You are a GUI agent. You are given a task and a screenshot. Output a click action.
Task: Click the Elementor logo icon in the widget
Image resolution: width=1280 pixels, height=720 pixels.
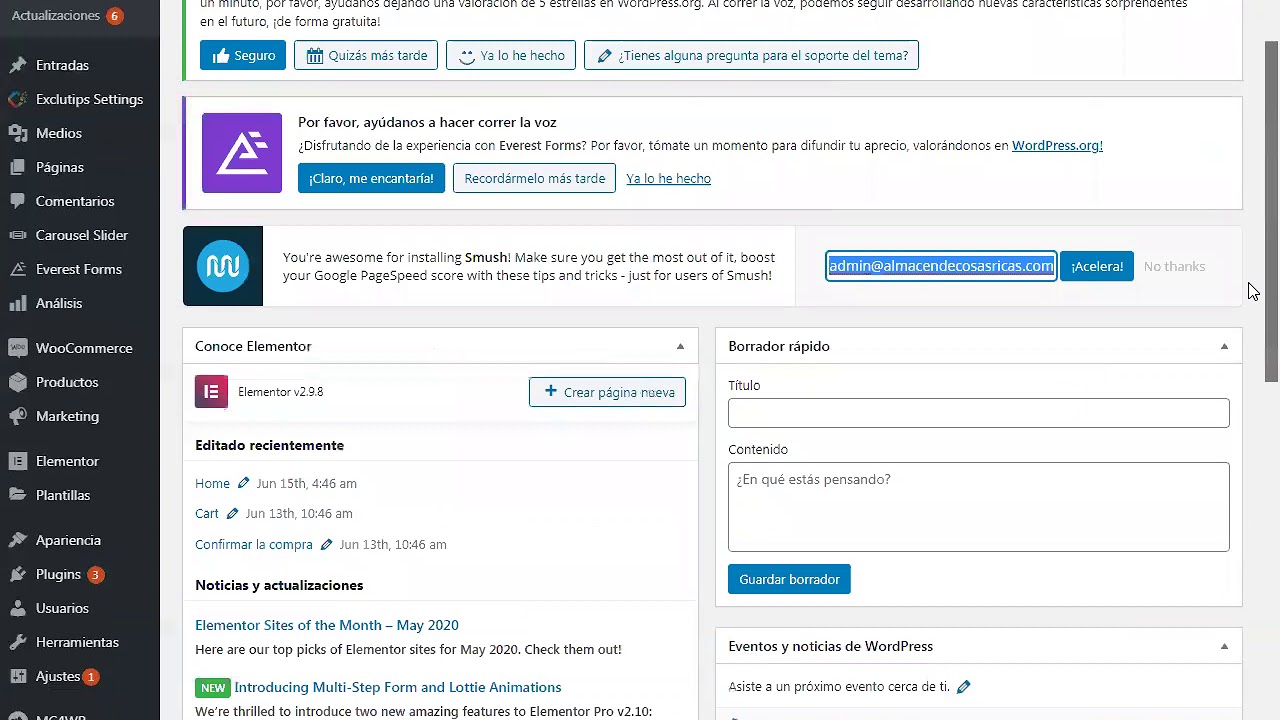211,392
